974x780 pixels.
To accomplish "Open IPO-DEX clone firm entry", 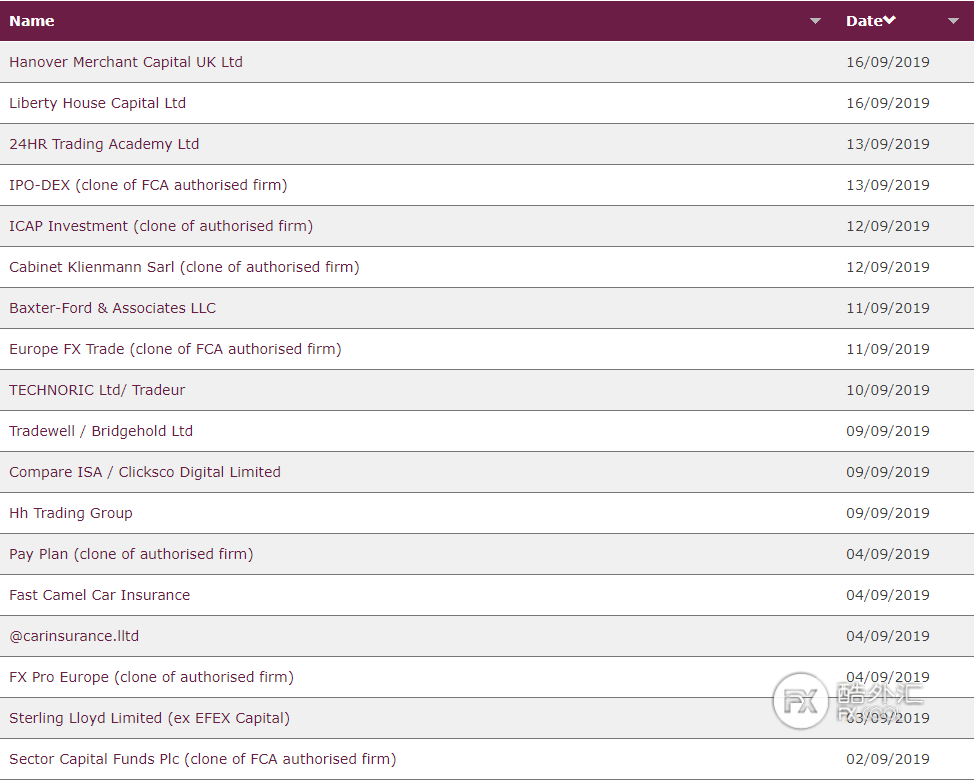I will coord(148,185).
